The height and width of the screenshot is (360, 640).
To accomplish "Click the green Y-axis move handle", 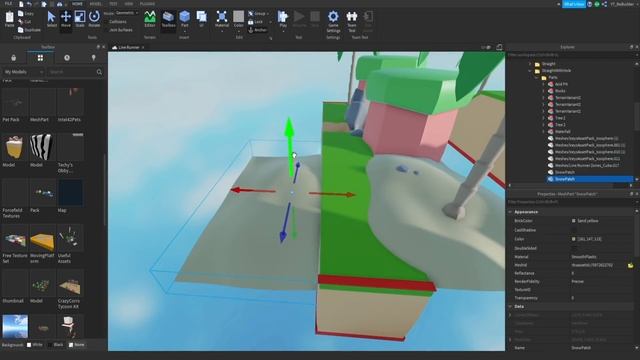I will pyautogui.click(x=289, y=146).
